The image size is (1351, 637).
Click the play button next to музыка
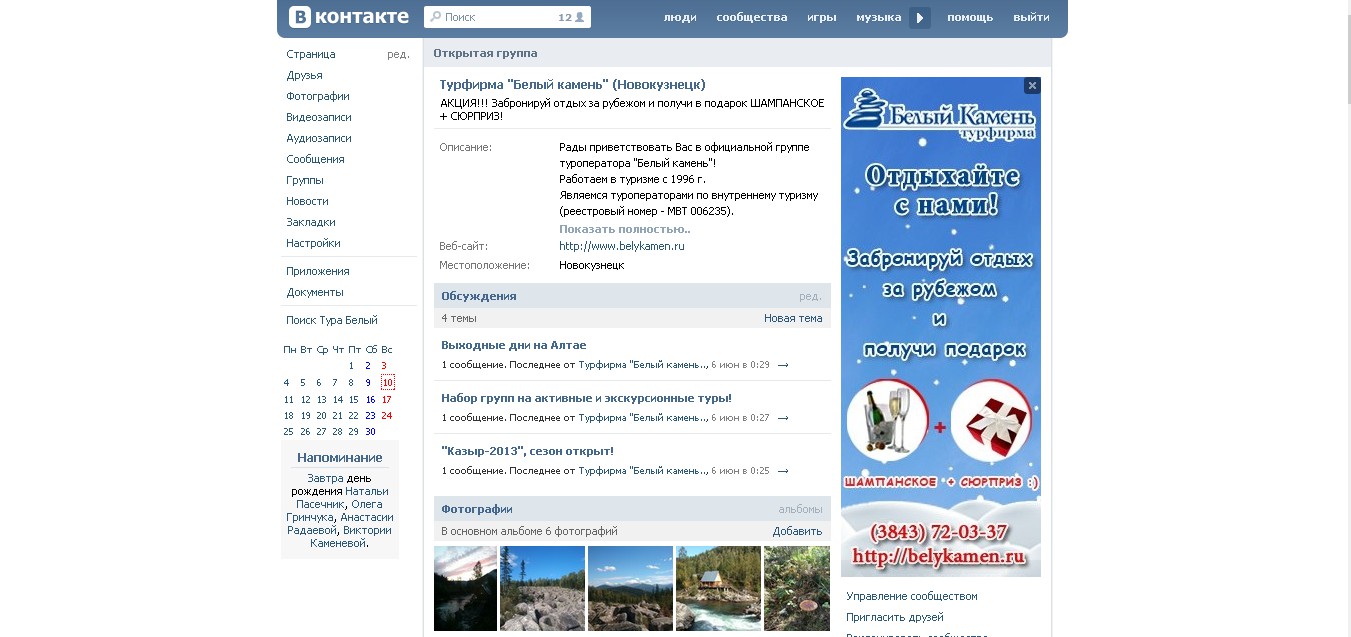click(920, 17)
